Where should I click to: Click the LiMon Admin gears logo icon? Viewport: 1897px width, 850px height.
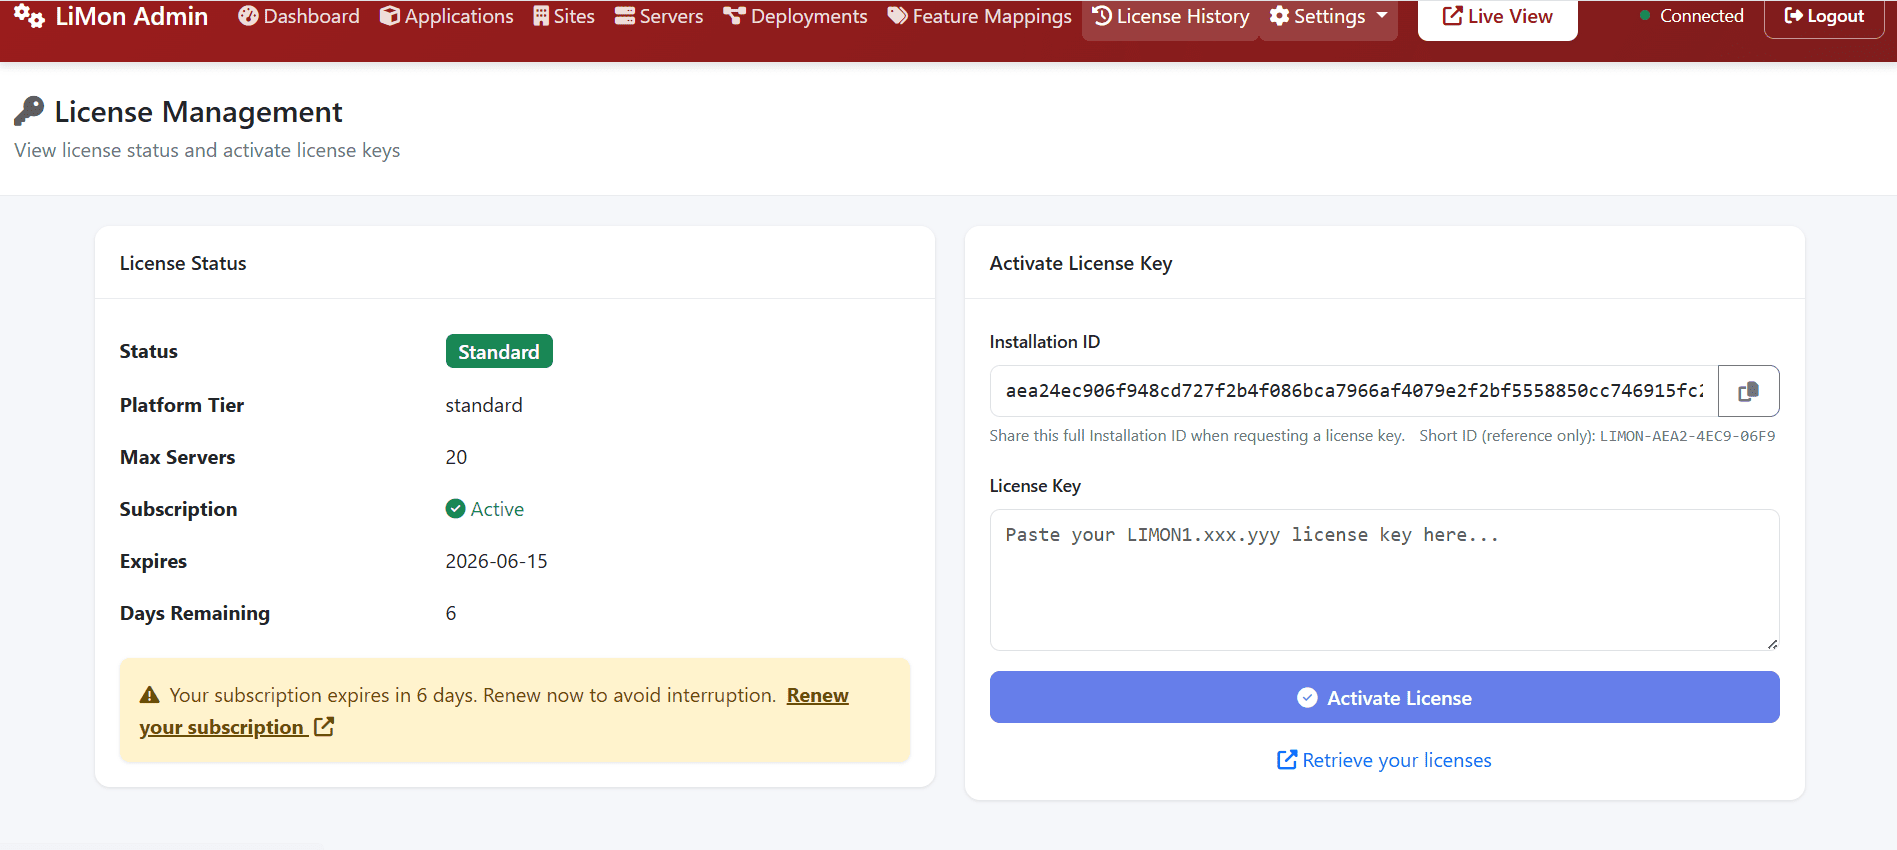[x=29, y=16]
